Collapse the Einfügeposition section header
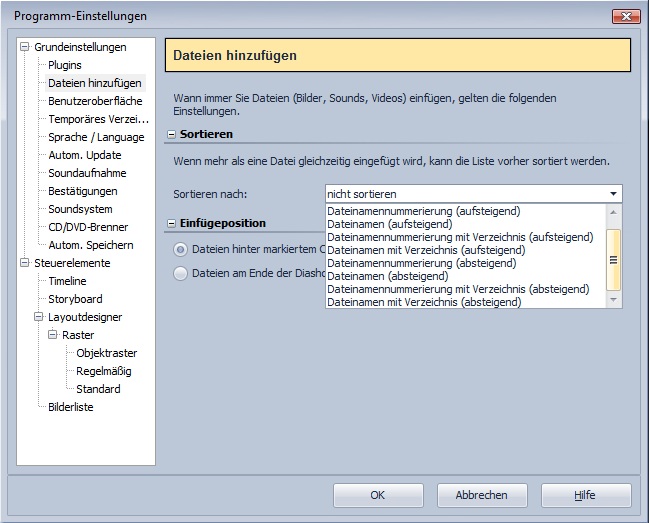Viewport: 649px width, 523px height. pyautogui.click(x=171, y=224)
